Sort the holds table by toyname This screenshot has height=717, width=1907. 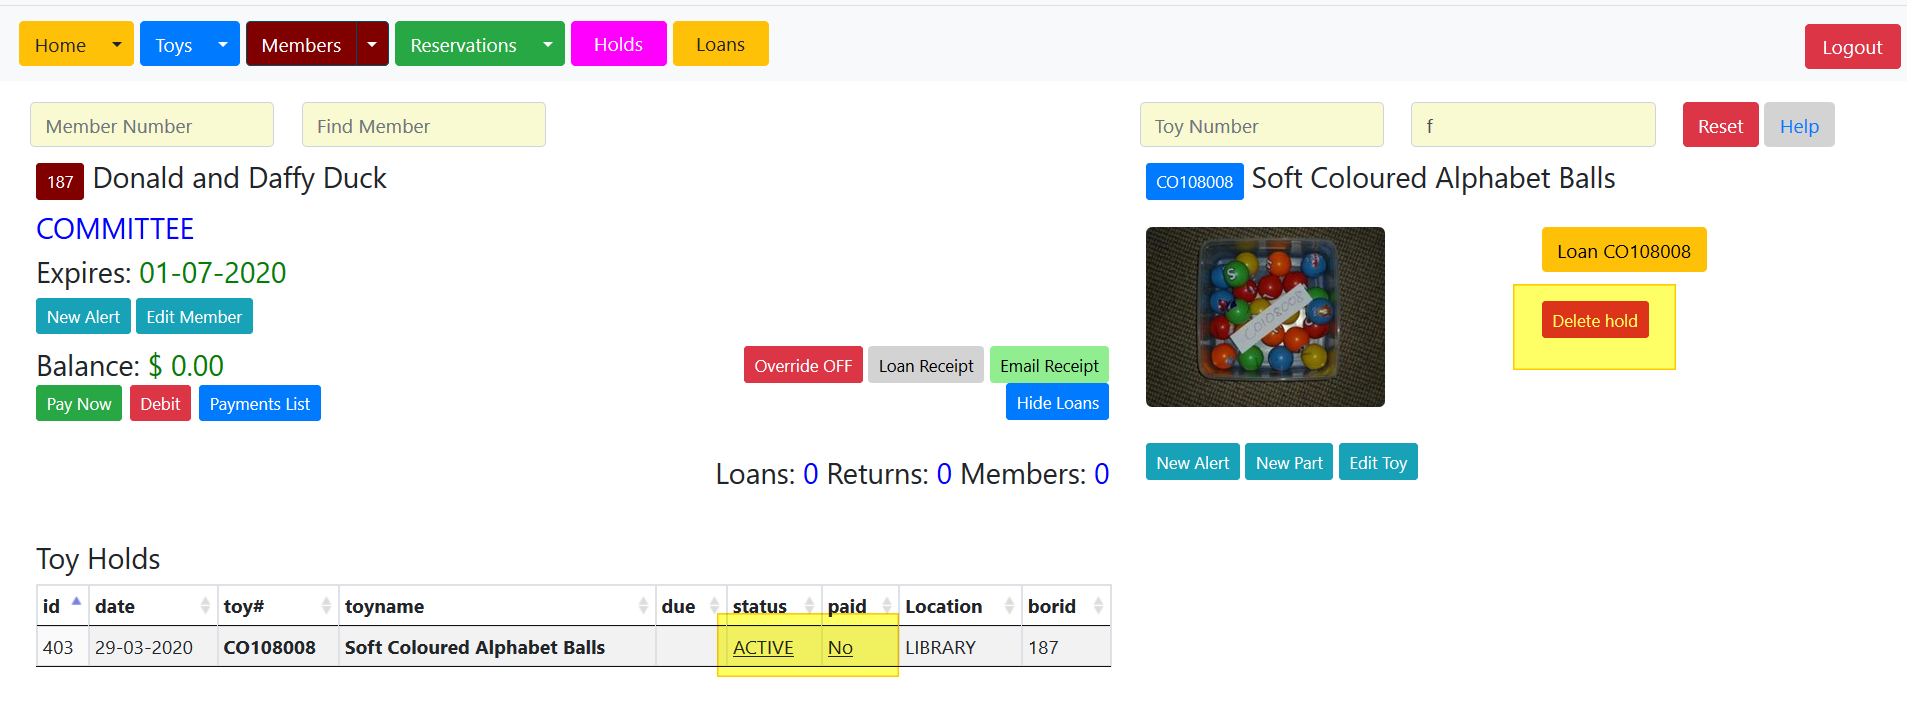tap(495, 606)
